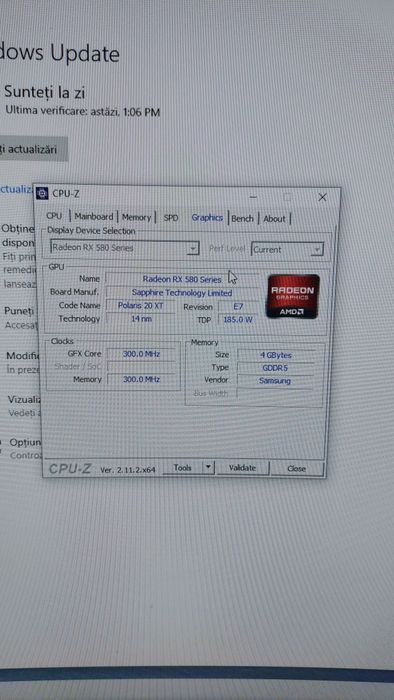Click the Tools button
The image size is (394, 700).
(x=182, y=467)
